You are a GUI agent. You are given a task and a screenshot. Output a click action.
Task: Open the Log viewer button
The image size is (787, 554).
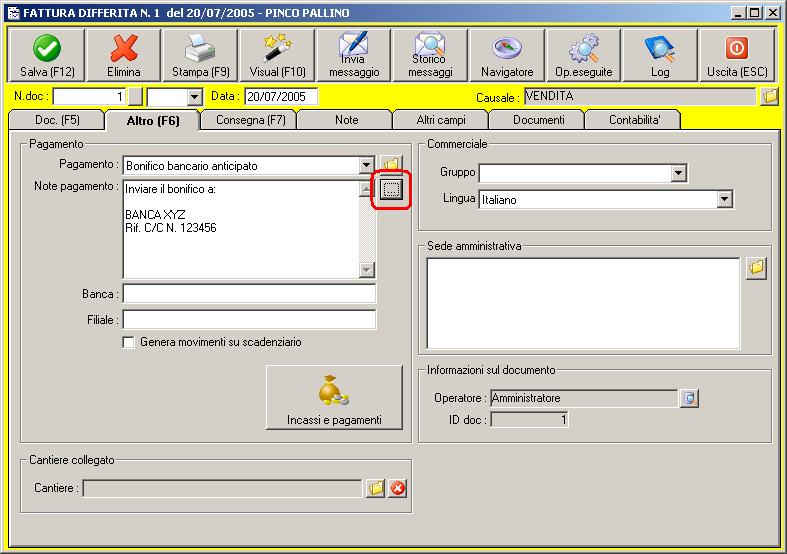click(x=660, y=55)
